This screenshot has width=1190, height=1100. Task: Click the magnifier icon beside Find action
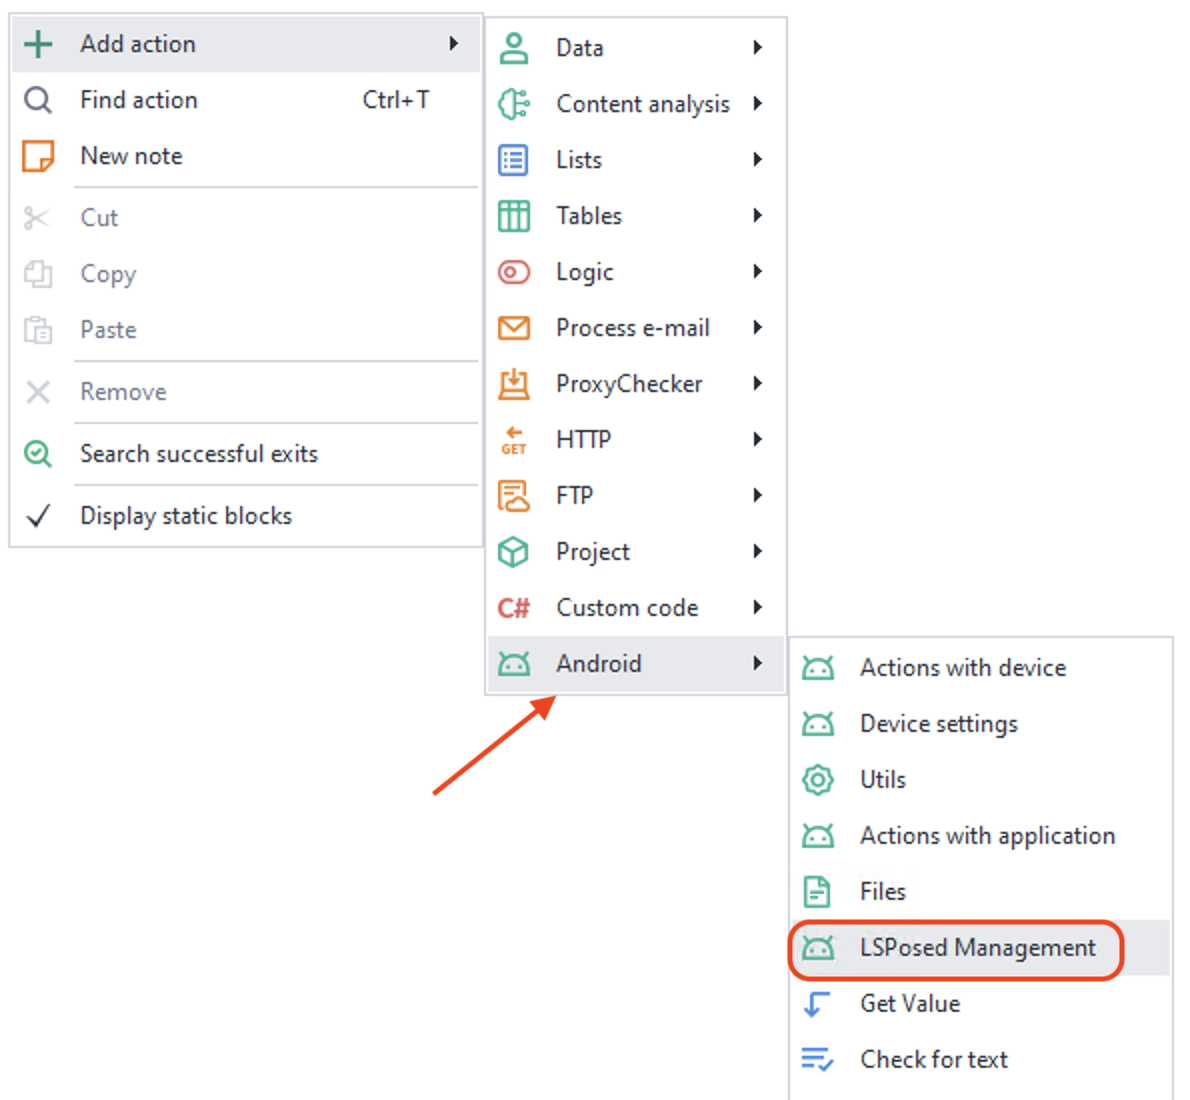click(x=38, y=100)
